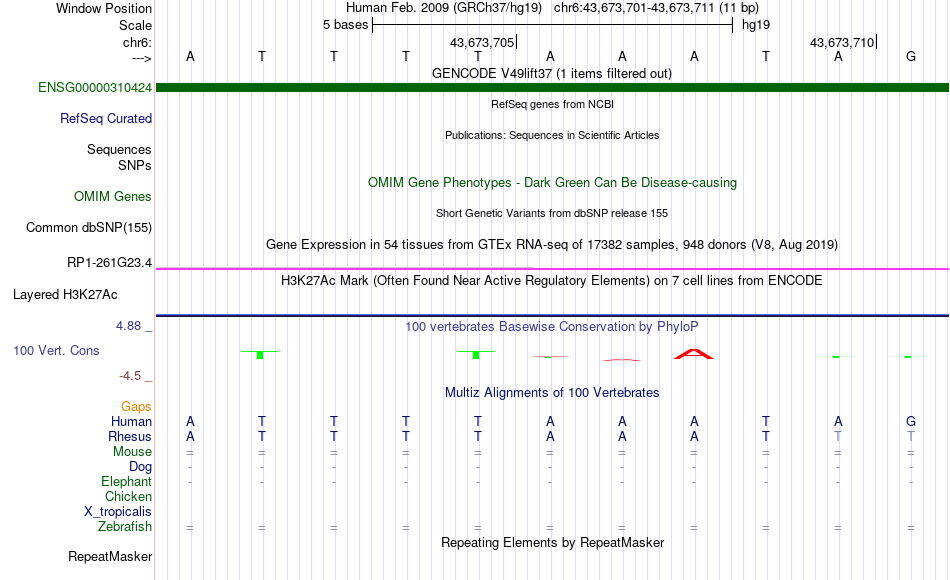Select the X_tropicalis alignment row label
Viewport: 950px width, 580px height.
(118, 512)
